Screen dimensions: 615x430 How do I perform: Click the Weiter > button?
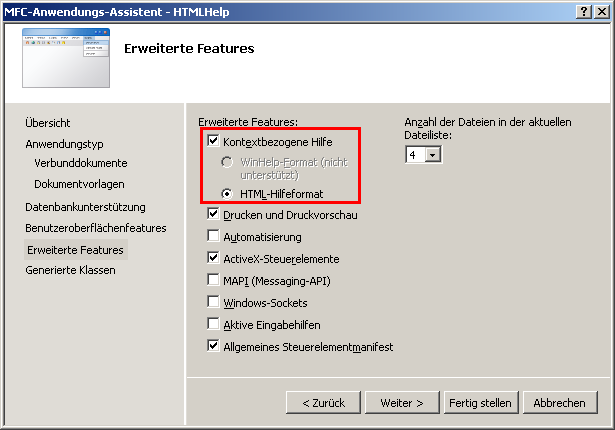(402, 403)
